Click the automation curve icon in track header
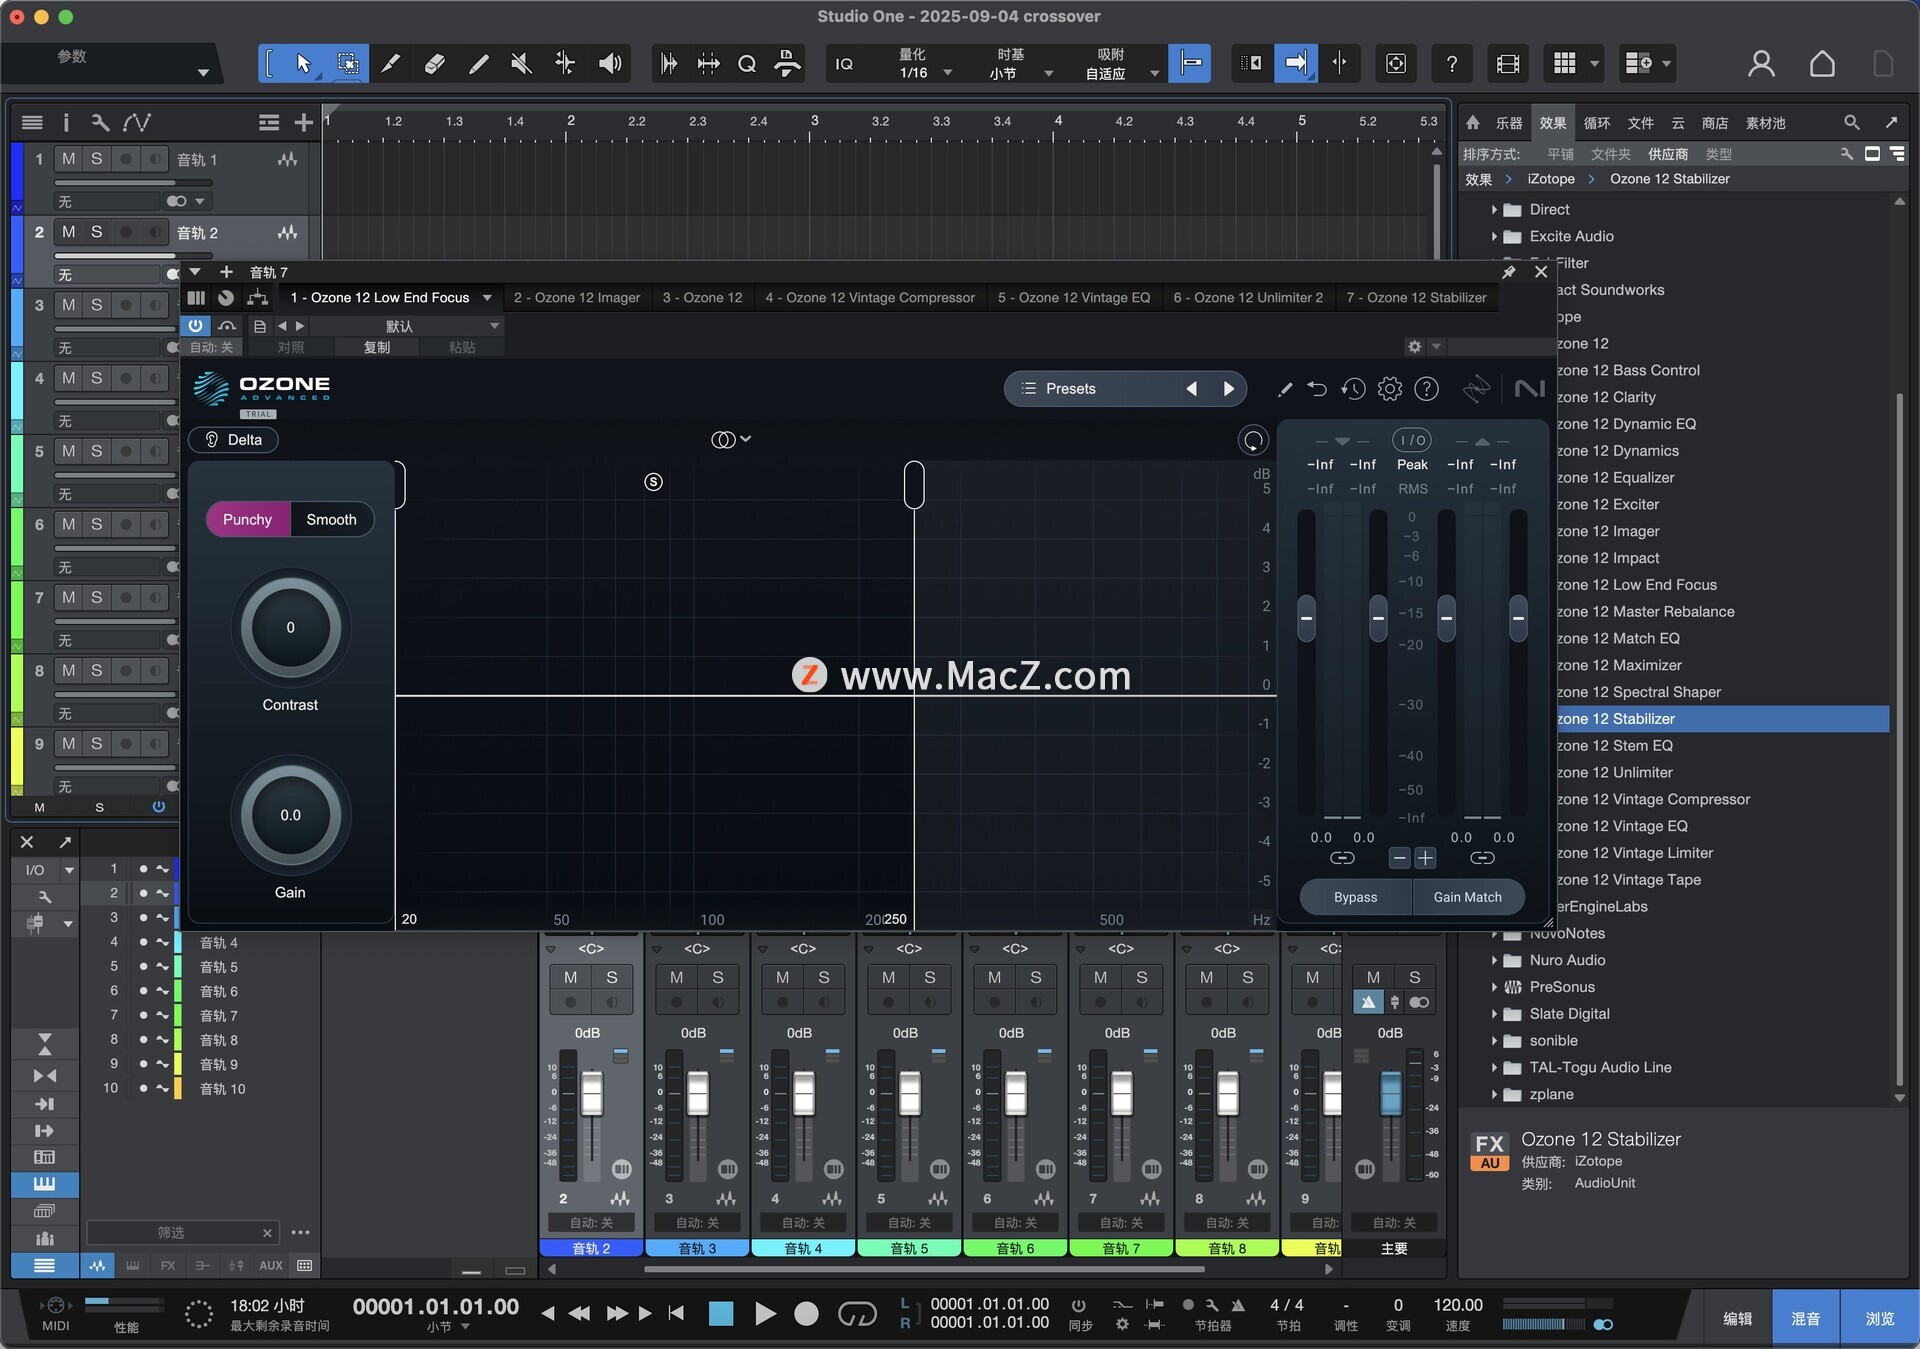Screen dimensions: 1920x1349 (x=137, y=122)
